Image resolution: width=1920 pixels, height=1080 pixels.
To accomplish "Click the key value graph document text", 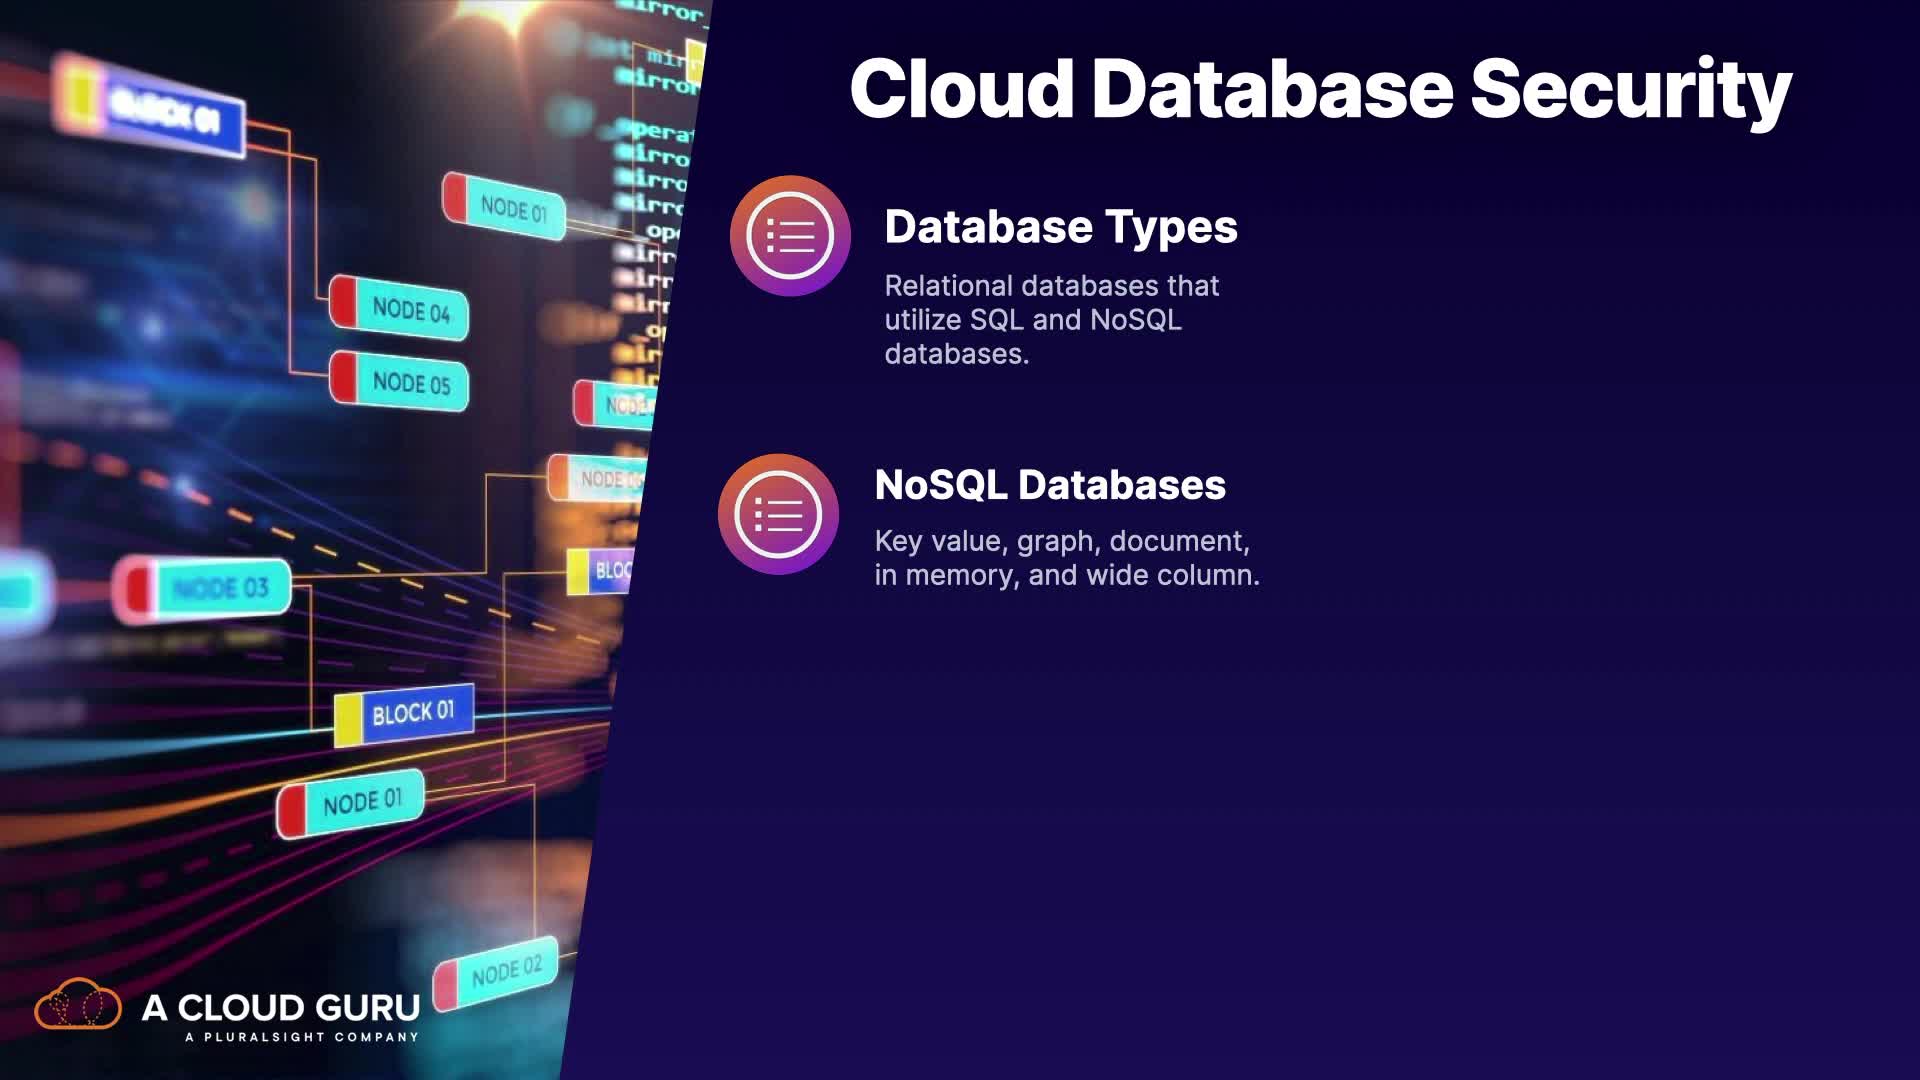I will 1066,558.
